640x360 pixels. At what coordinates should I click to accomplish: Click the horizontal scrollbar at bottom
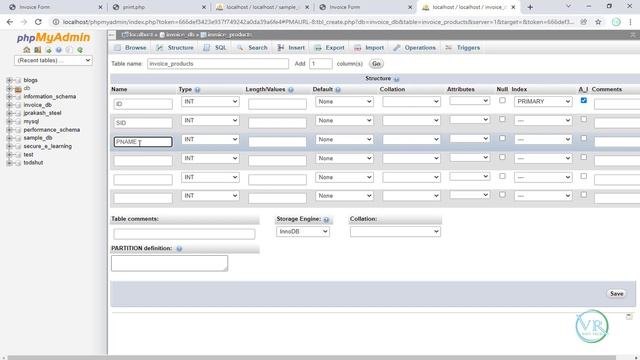pyautogui.click(x=311, y=358)
